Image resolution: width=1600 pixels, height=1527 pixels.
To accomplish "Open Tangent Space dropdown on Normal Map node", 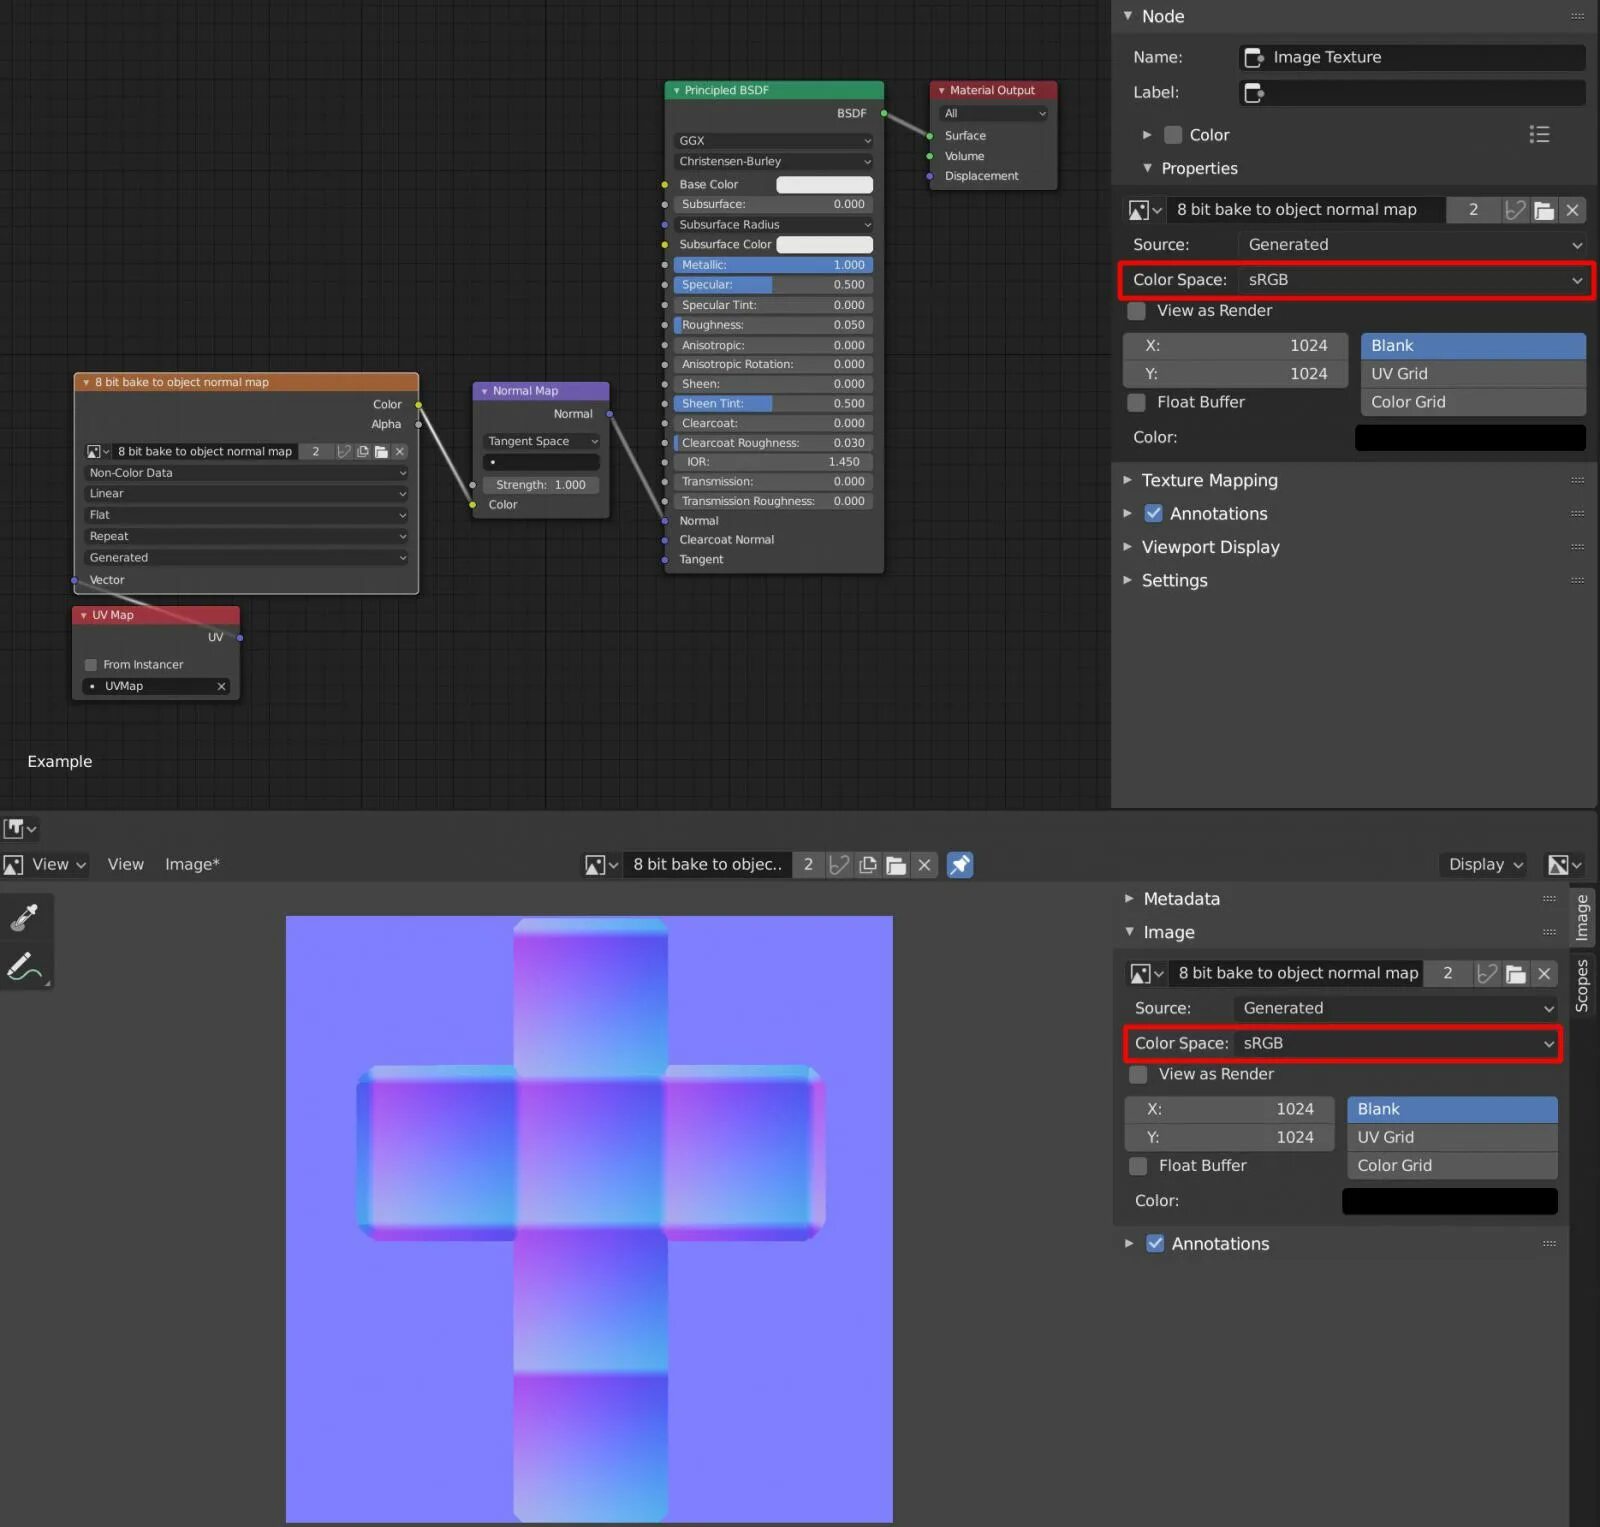I will coord(541,442).
